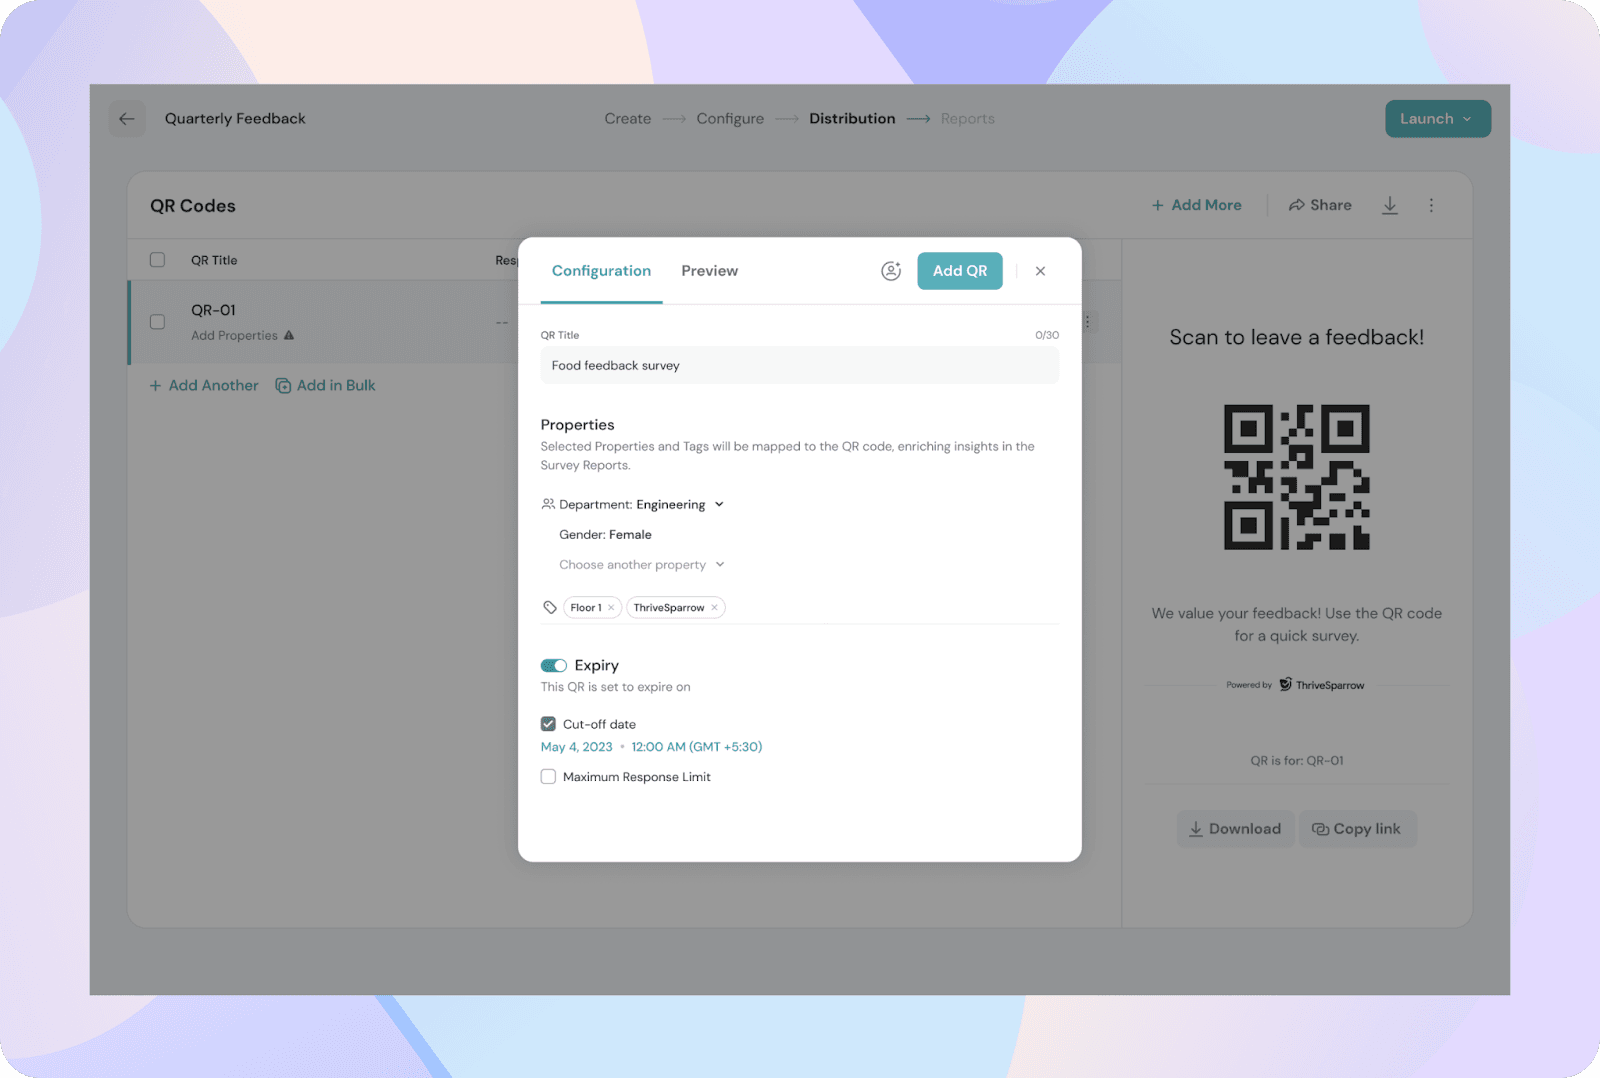This screenshot has height=1078, width=1600.
Task: Click the back arrow next to Quarterly Feedback
Action: pos(127,119)
